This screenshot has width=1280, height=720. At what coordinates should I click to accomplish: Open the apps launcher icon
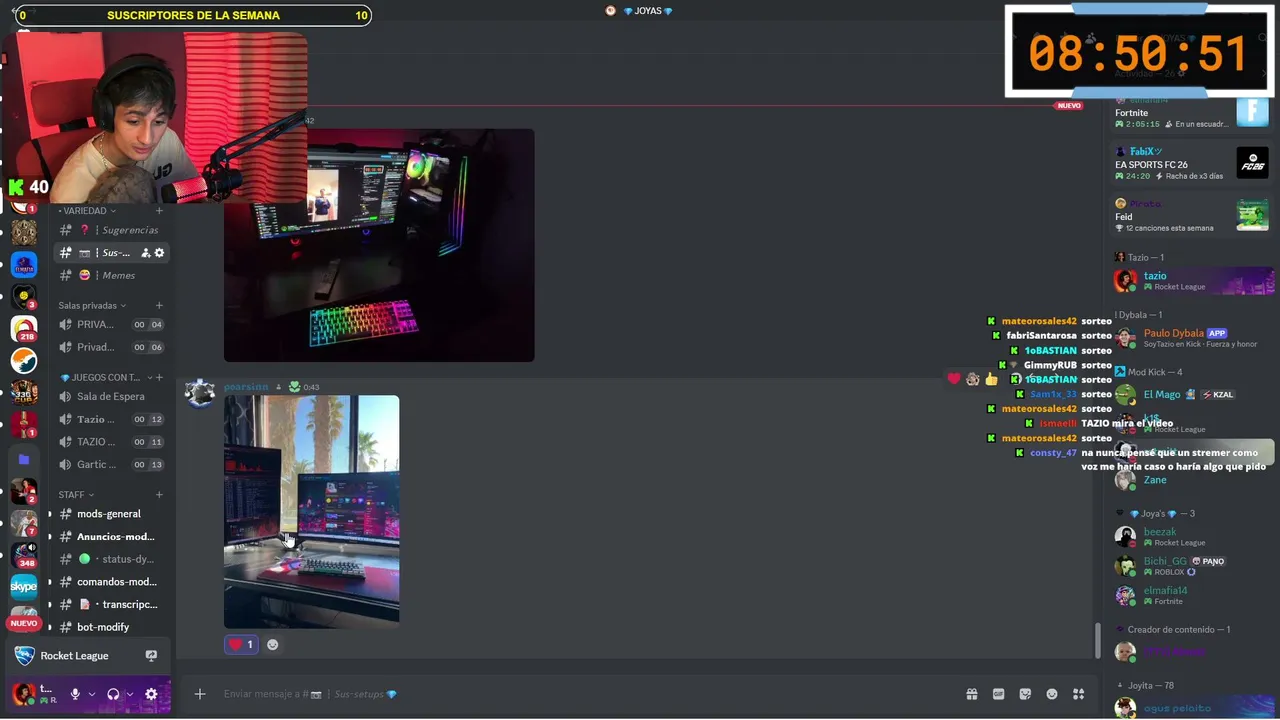pyautogui.click(x=1078, y=694)
